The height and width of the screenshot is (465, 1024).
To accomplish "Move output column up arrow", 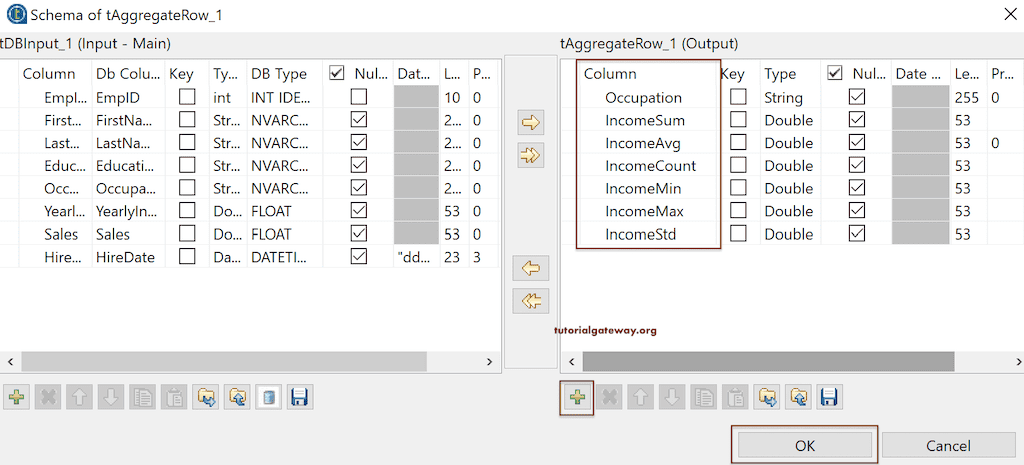I will (640, 396).
